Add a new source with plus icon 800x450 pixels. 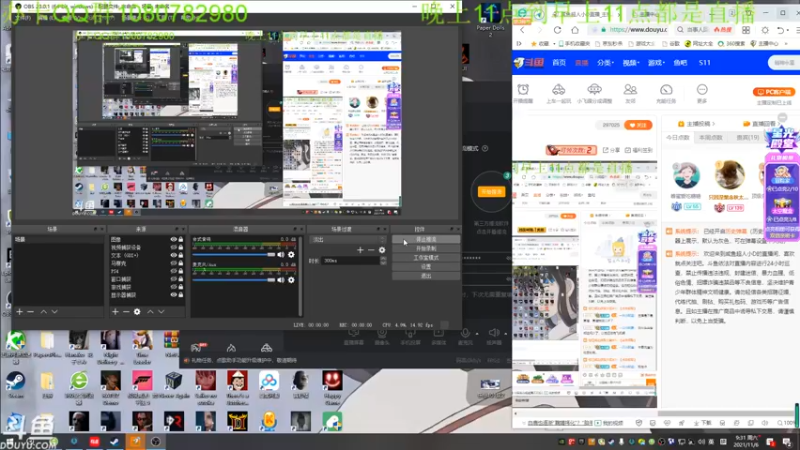[115, 312]
